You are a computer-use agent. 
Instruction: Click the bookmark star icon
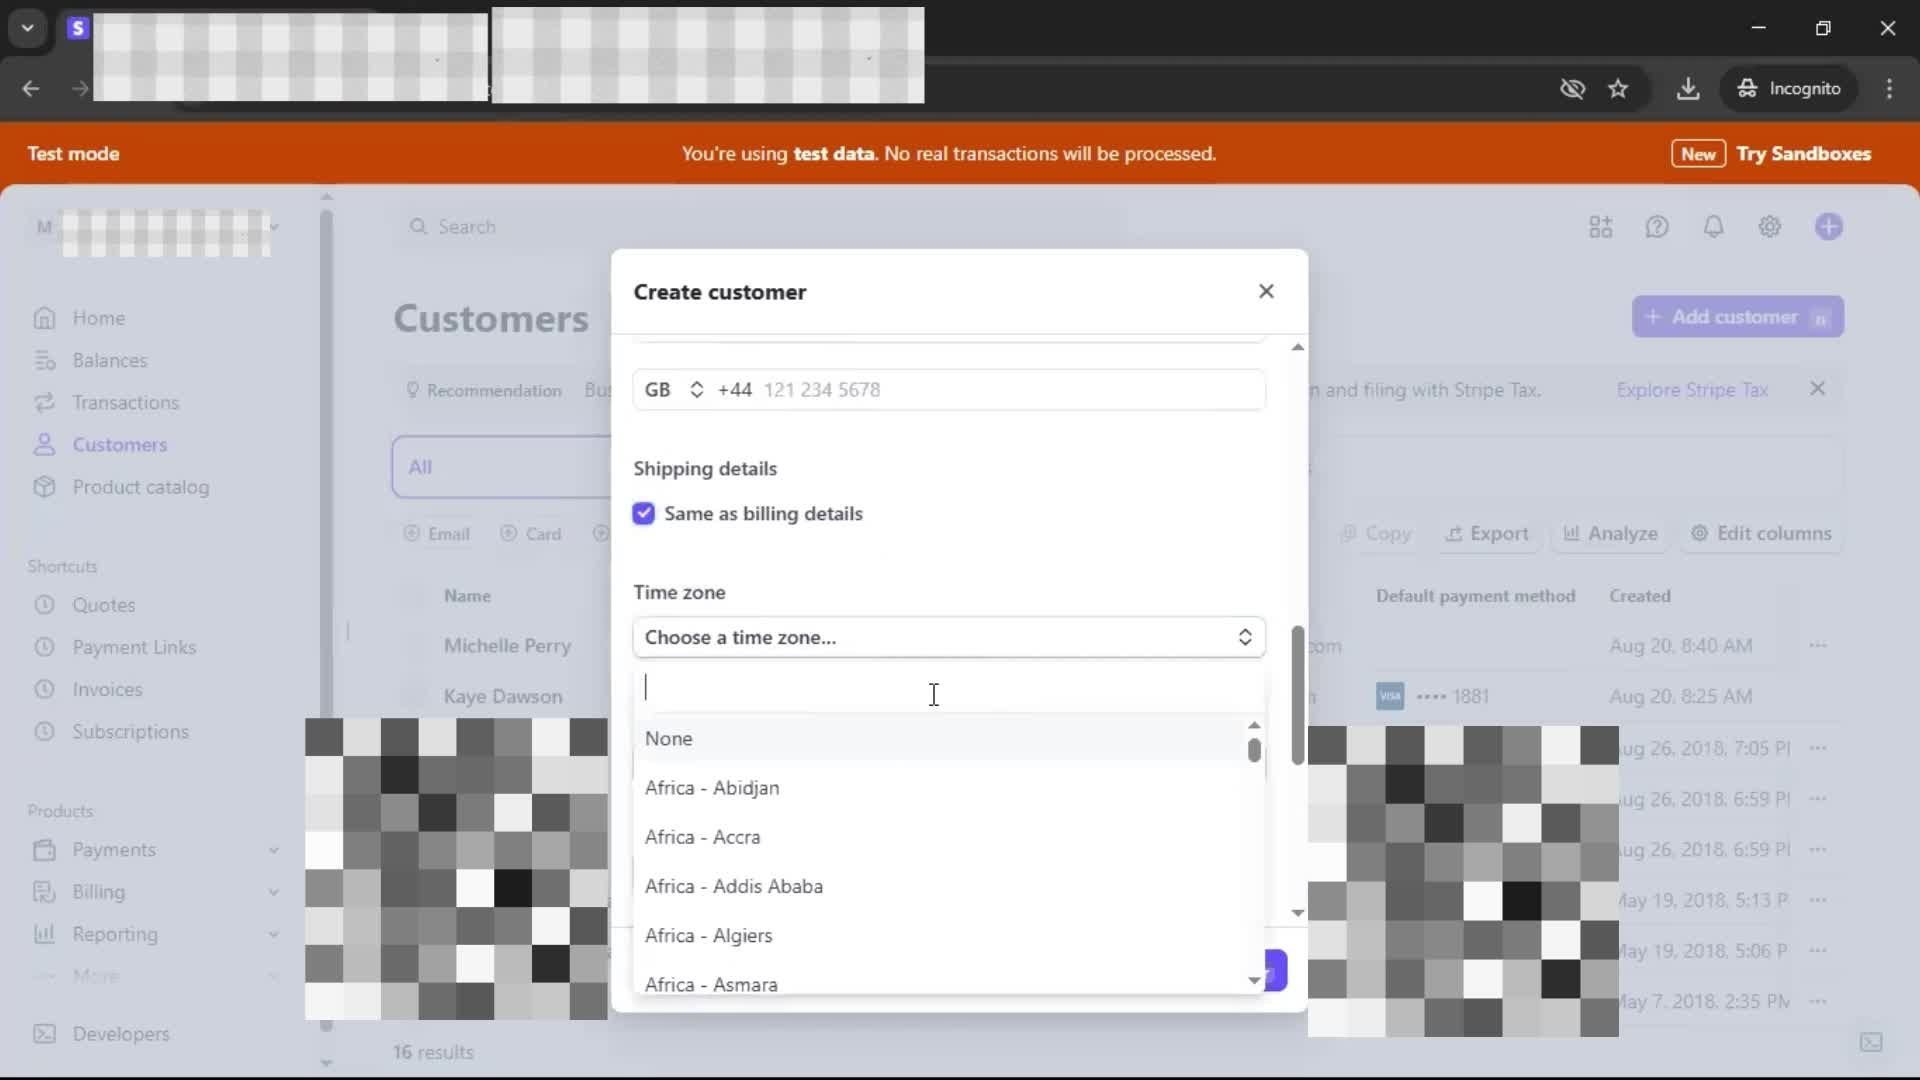pyautogui.click(x=1618, y=89)
